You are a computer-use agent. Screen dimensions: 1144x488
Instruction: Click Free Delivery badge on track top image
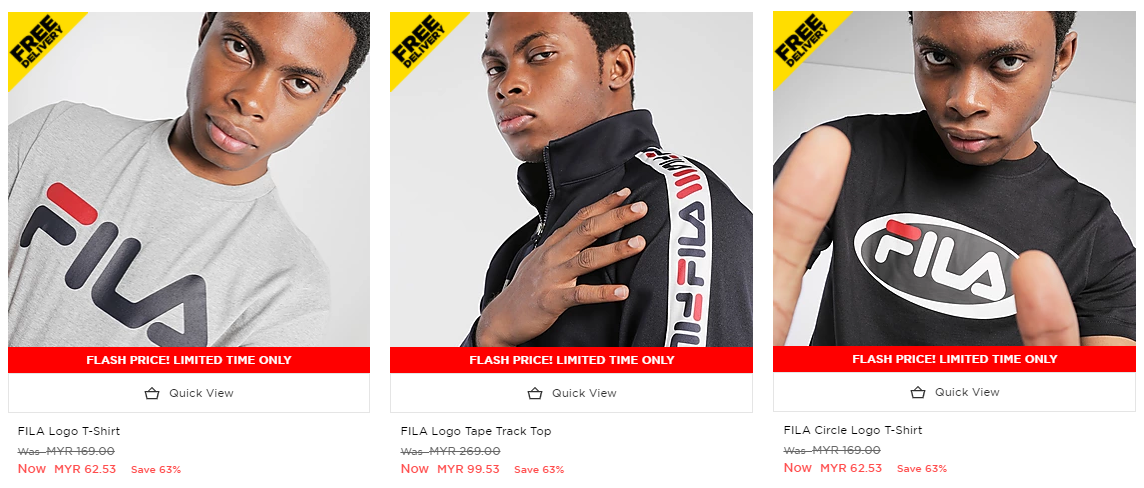pyautogui.click(x=419, y=42)
